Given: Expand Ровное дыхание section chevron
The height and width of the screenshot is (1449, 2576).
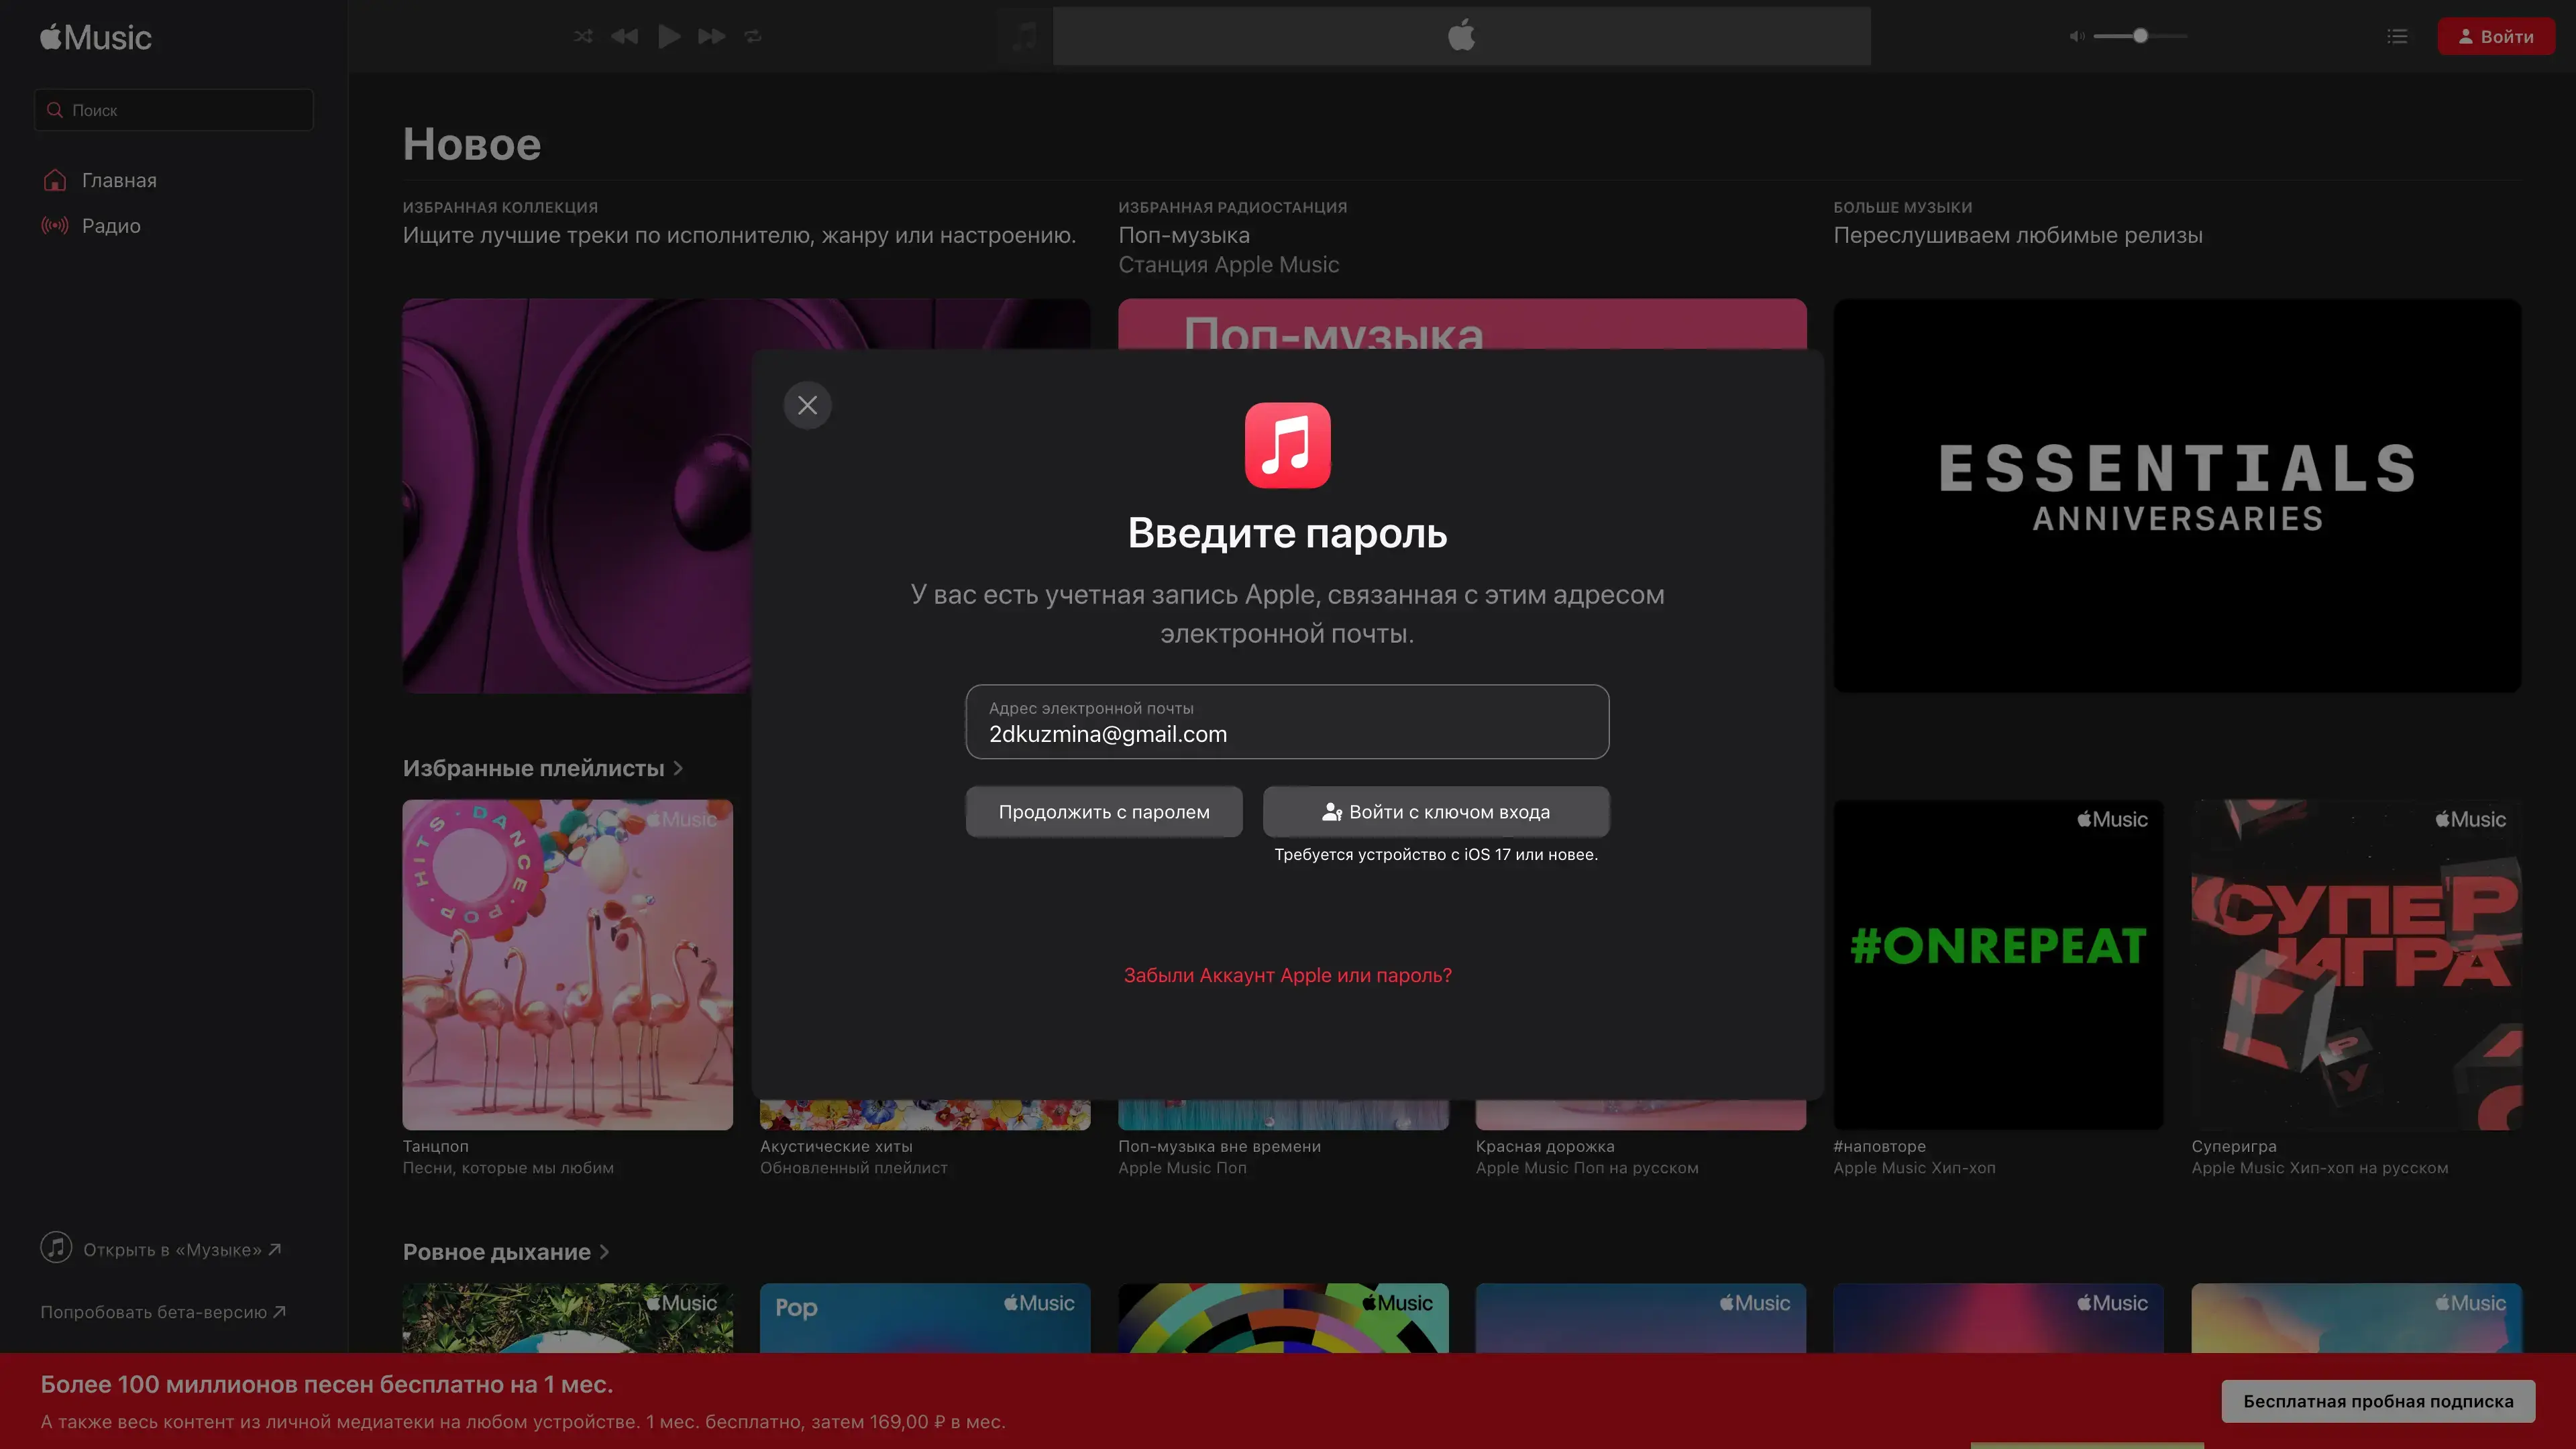Looking at the screenshot, I should pos(604,1252).
